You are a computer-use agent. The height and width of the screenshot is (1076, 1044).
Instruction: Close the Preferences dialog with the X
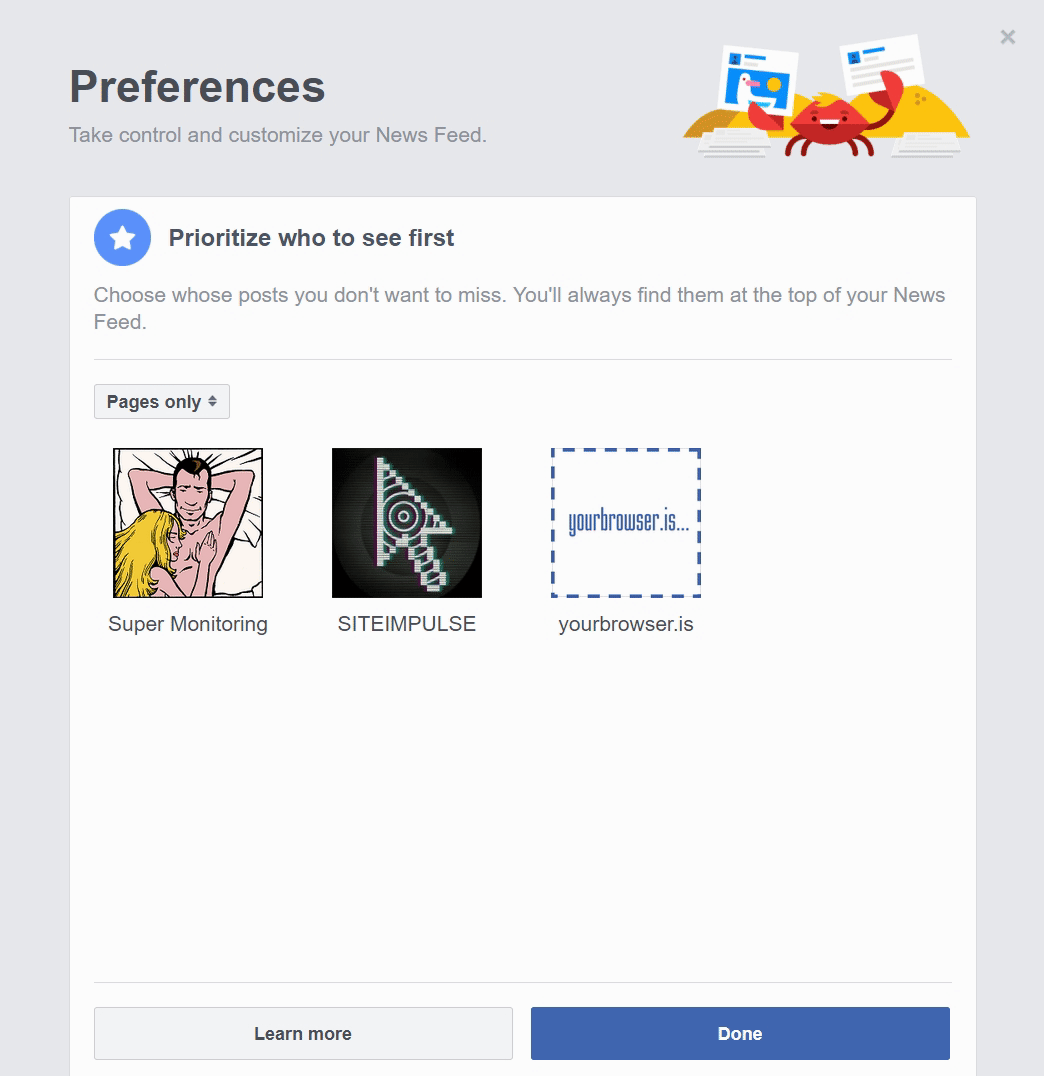pyautogui.click(x=1007, y=37)
